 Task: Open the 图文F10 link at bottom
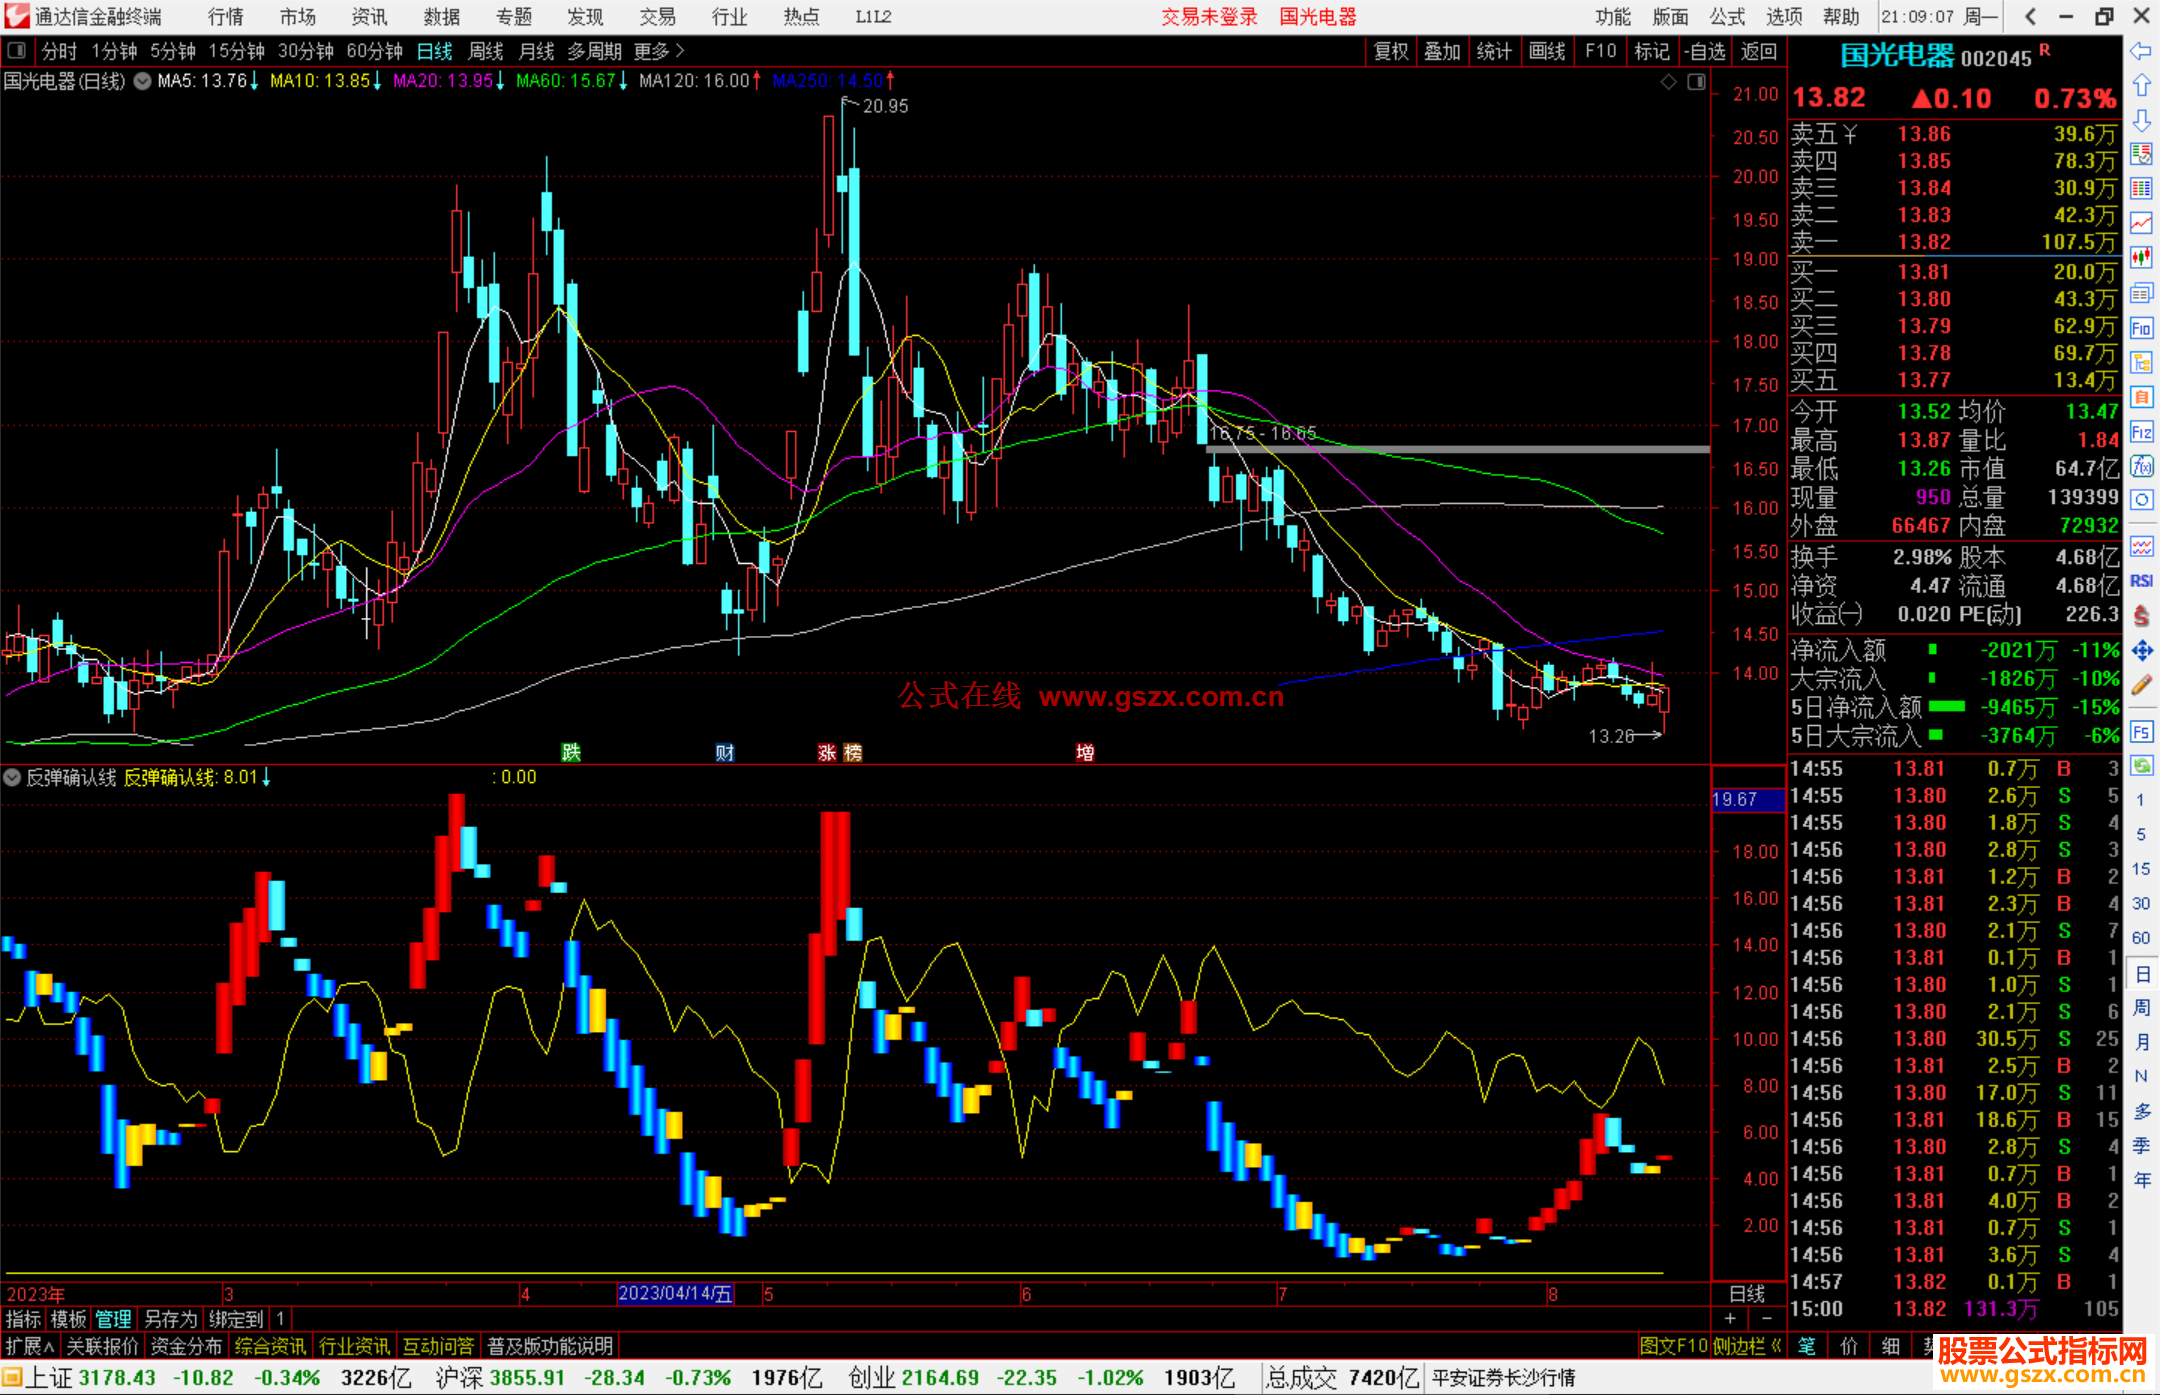(1674, 1346)
